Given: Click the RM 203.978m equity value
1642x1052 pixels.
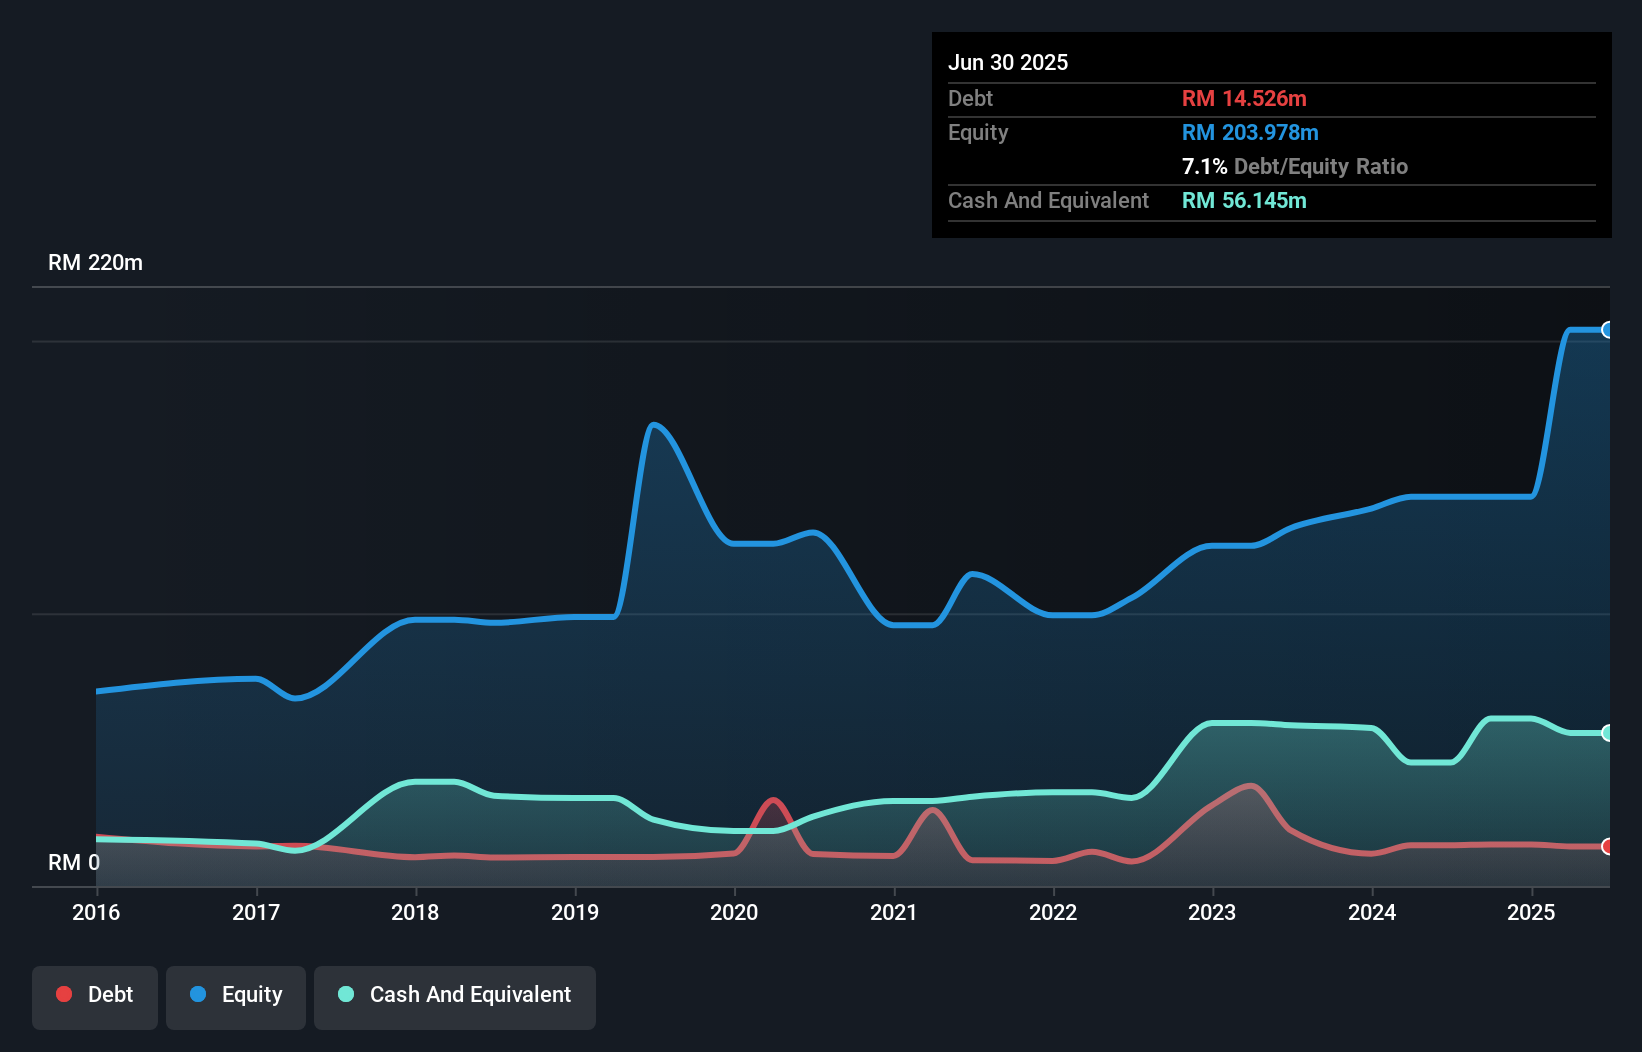Looking at the screenshot, I should coord(1250,132).
